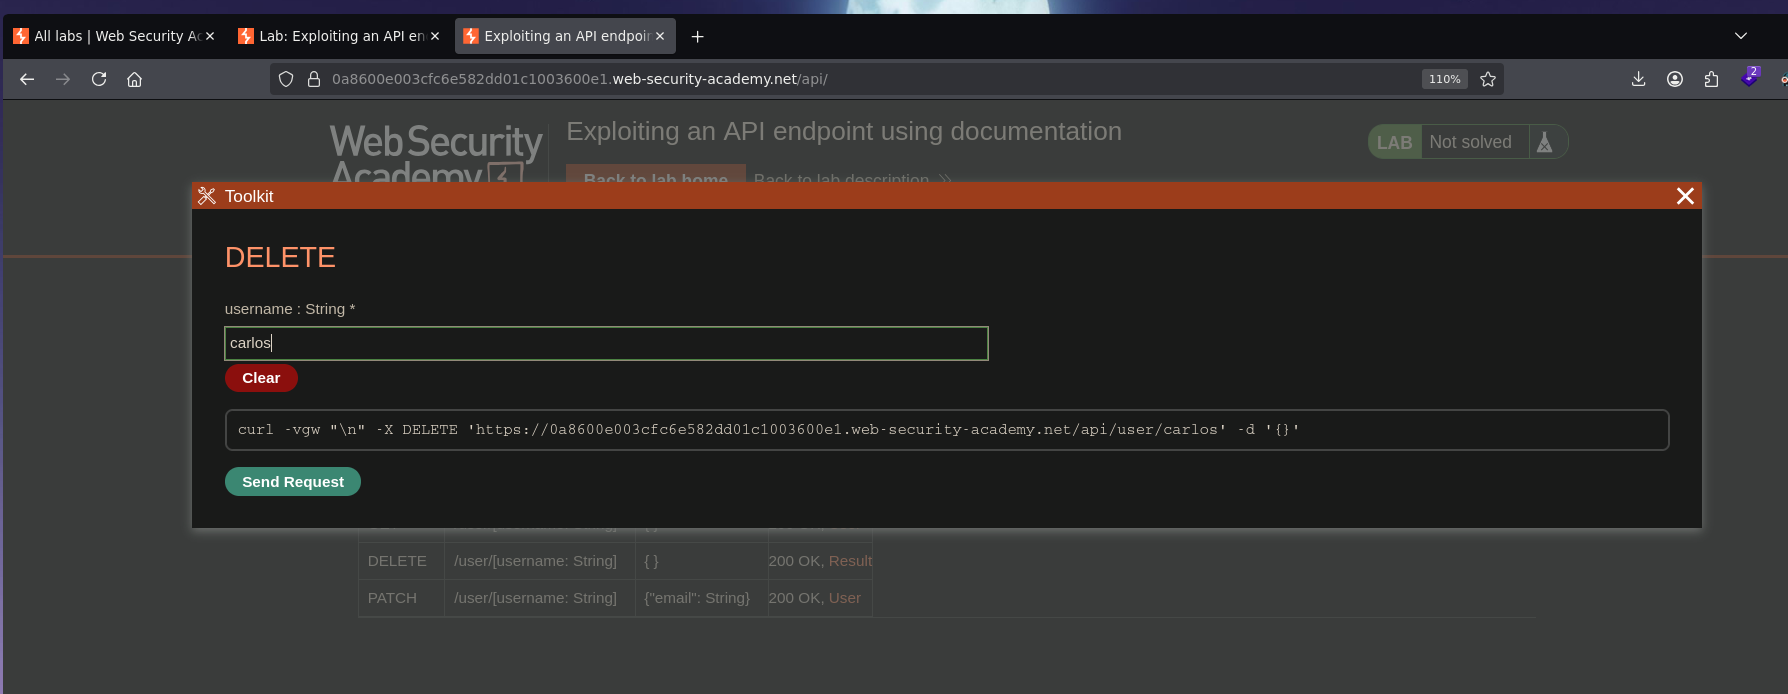Click the Result link in DELETE row

850,561
